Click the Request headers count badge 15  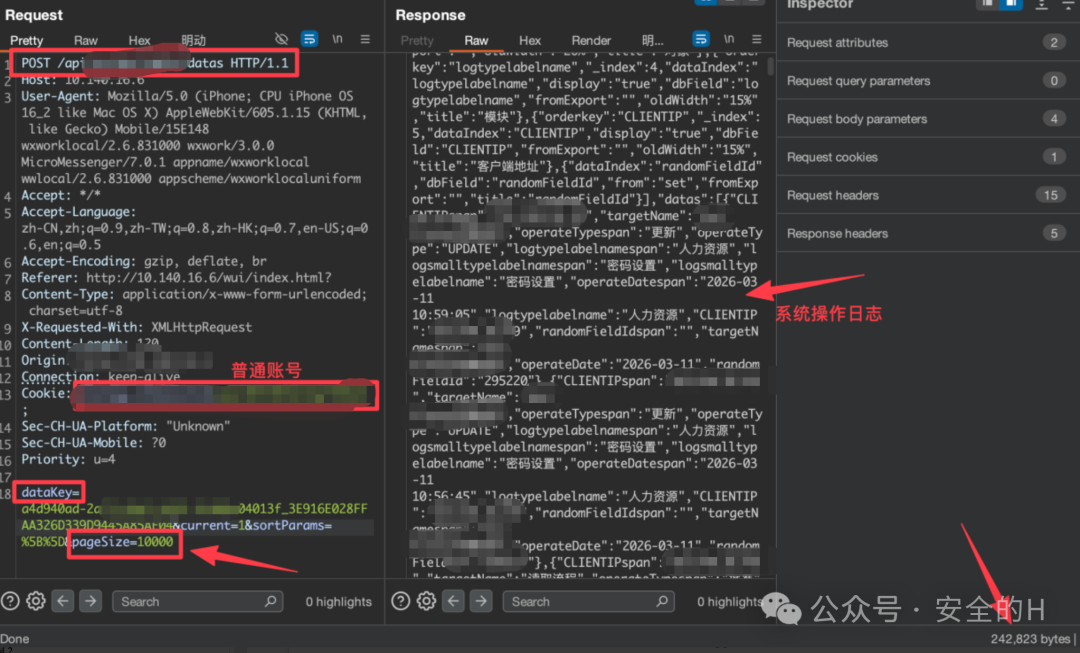tap(1050, 196)
